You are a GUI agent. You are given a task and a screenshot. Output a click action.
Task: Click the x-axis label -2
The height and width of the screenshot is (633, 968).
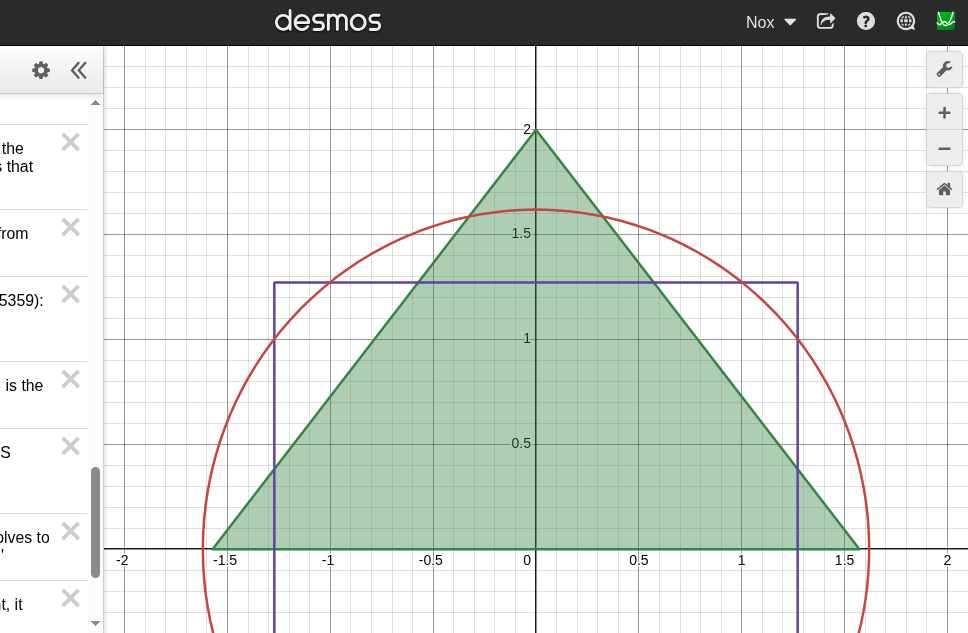[x=123, y=560]
